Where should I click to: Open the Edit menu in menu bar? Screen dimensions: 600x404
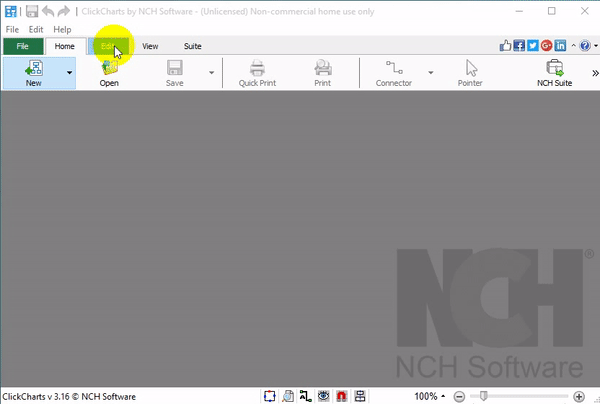tap(36, 29)
